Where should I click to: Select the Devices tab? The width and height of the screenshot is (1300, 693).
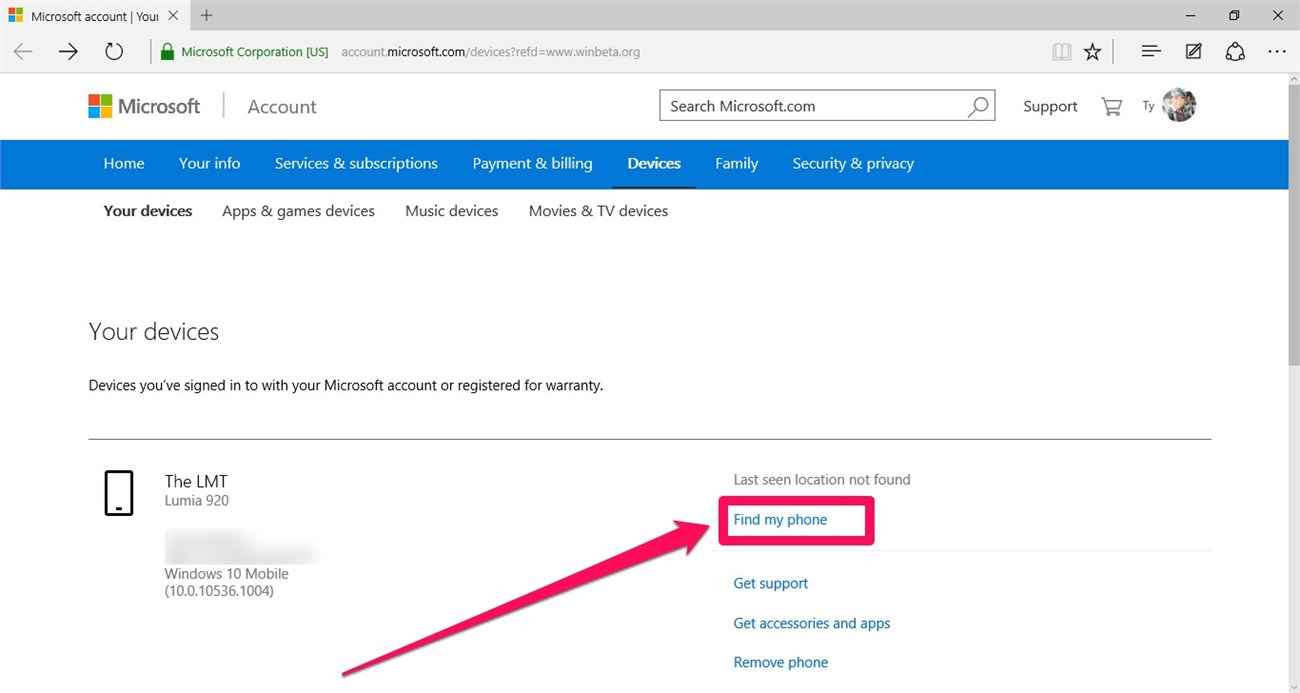click(654, 163)
